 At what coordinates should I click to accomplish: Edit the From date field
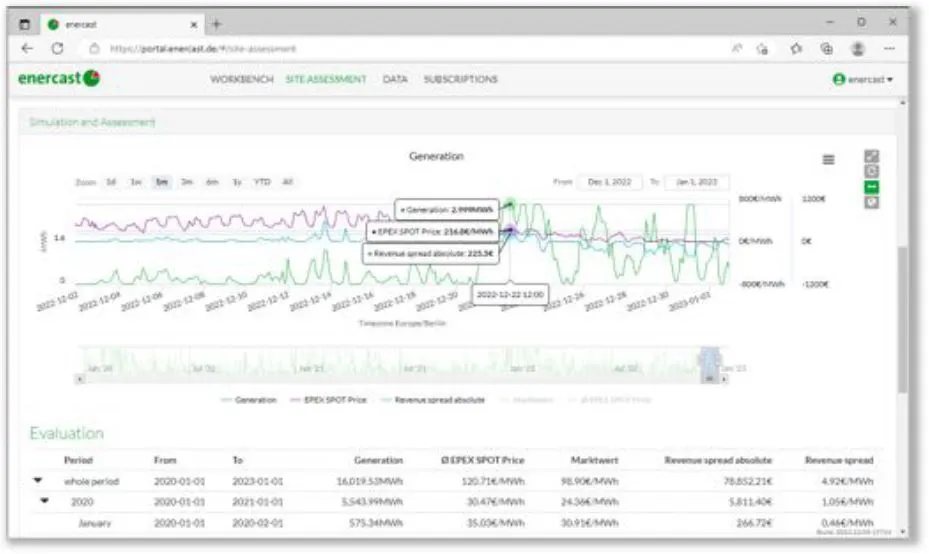pyautogui.click(x=610, y=182)
